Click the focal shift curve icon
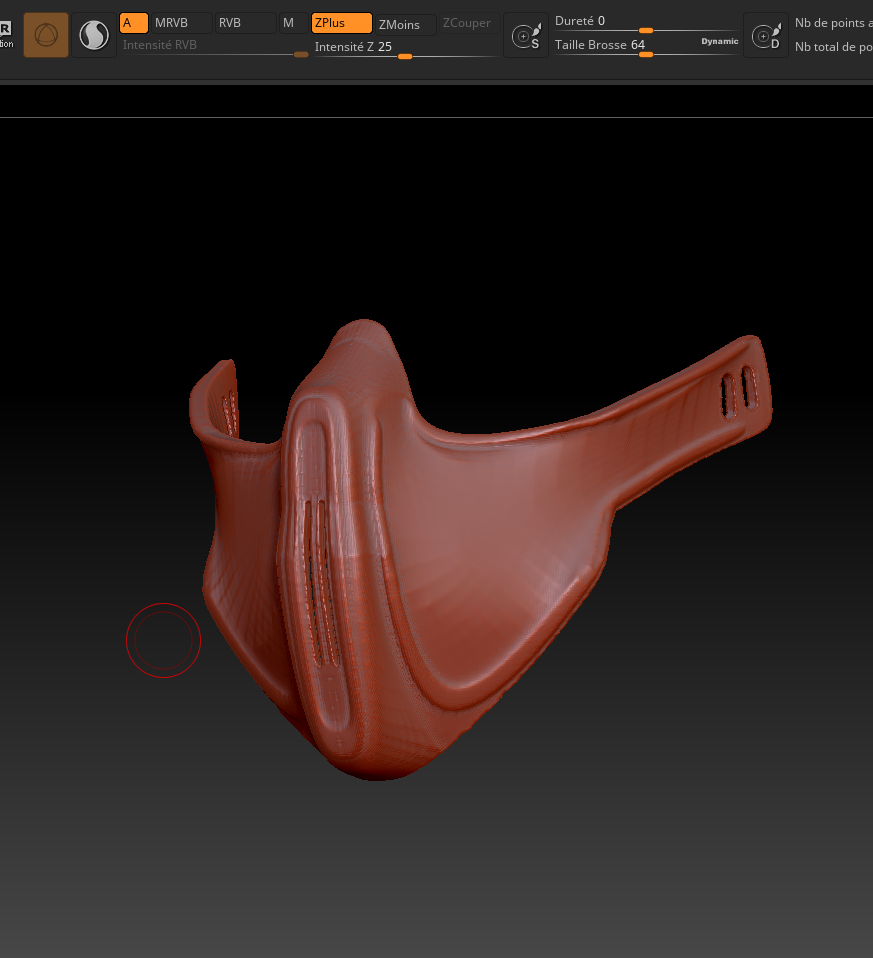The image size is (873, 958). [526, 34]
